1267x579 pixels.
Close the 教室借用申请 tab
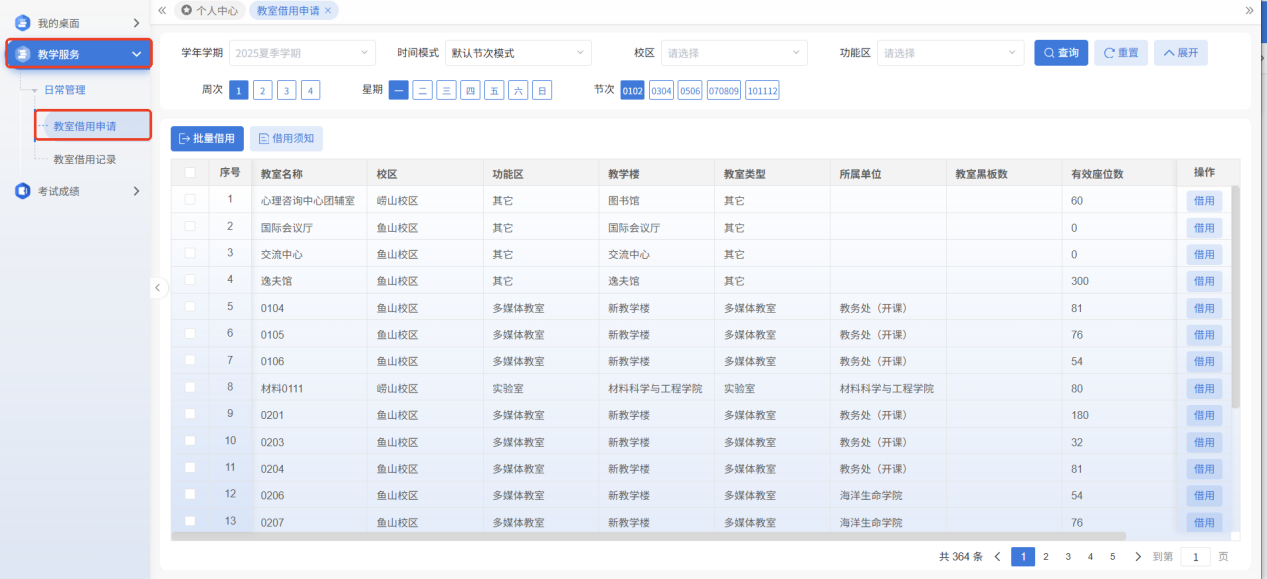(x=328, y=10)
